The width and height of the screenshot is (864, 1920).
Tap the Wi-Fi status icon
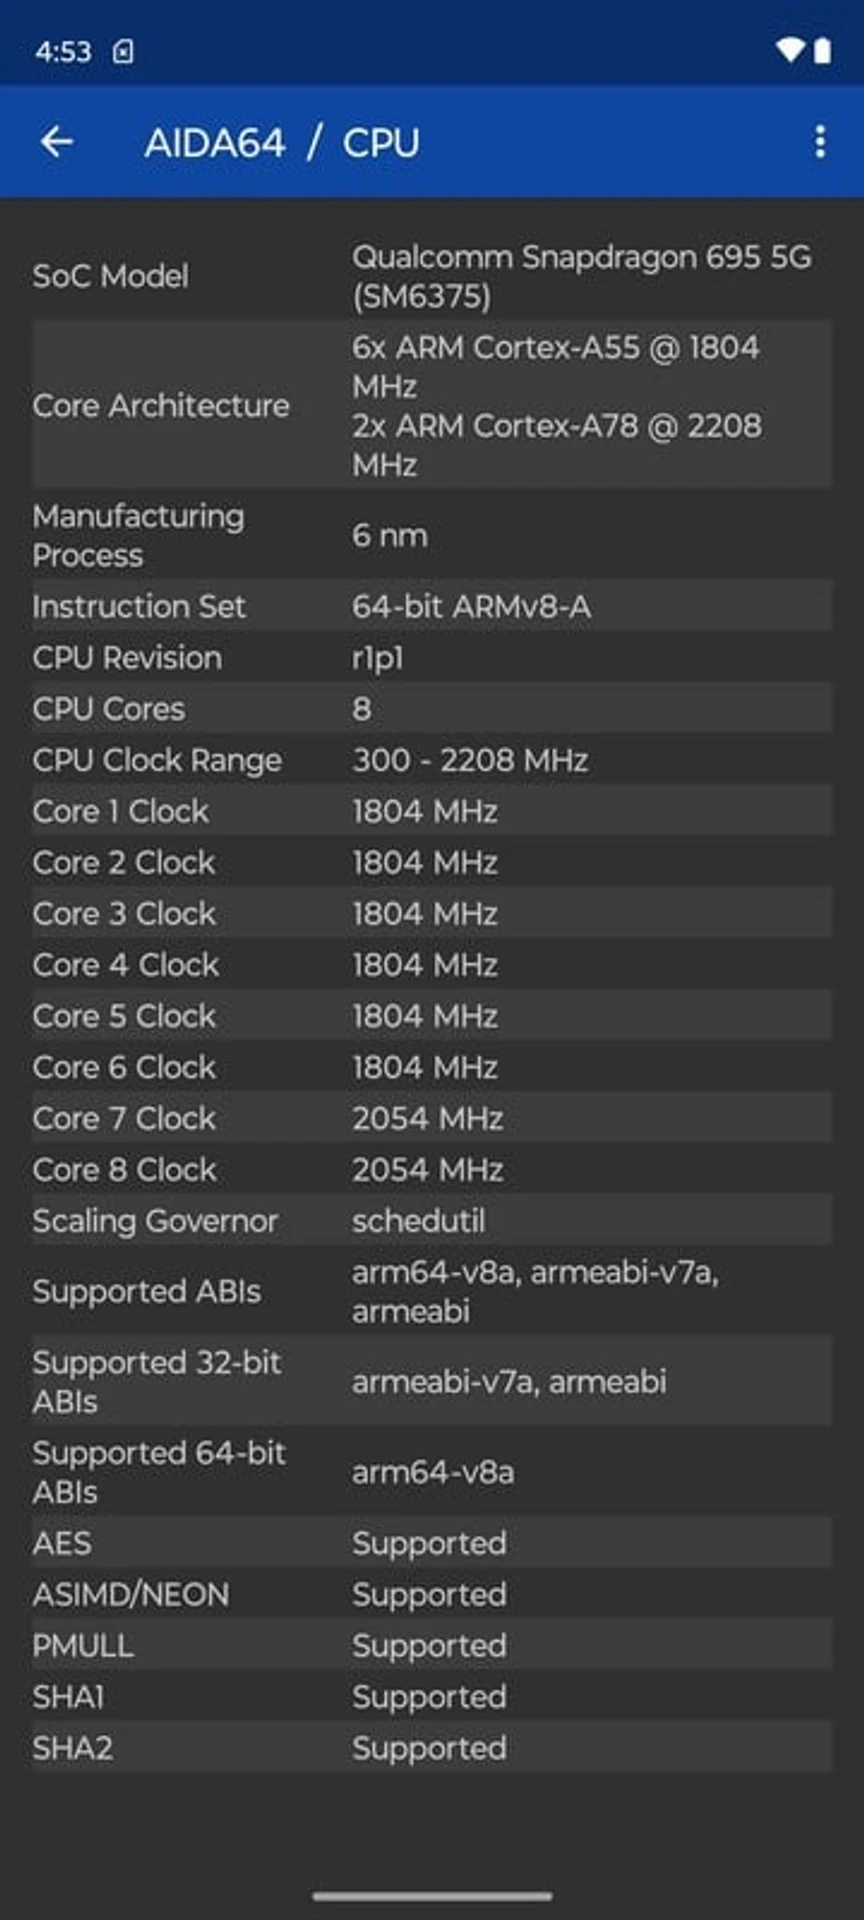click(789, 50)
